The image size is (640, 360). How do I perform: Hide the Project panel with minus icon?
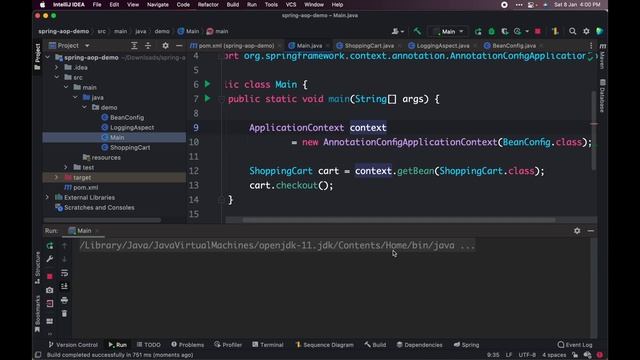[x=179, y=46]
